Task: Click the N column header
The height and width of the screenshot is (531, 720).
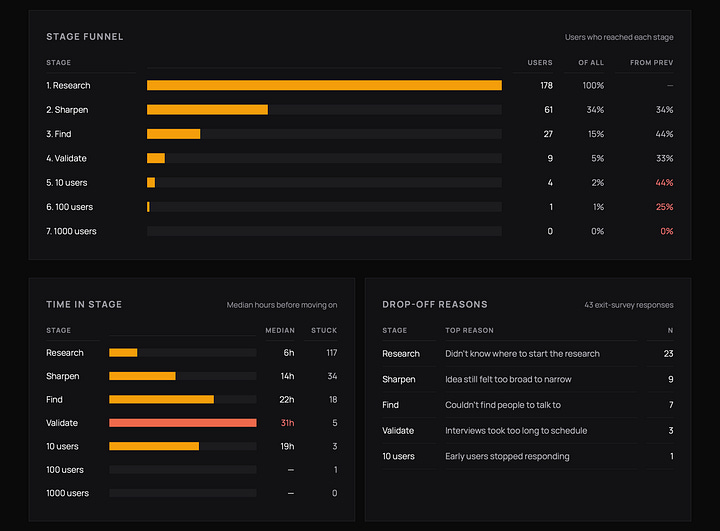Action: [670, 330]
